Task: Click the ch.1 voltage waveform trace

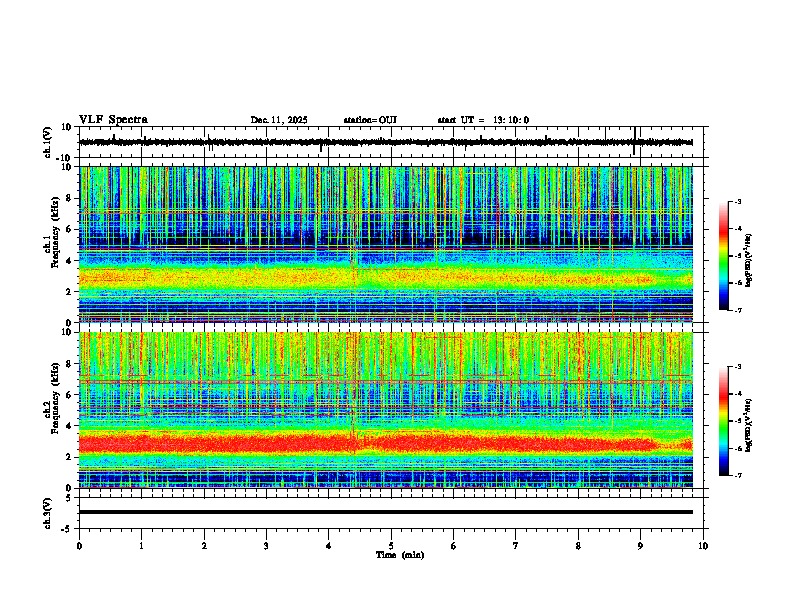Action: pos(386,142)
